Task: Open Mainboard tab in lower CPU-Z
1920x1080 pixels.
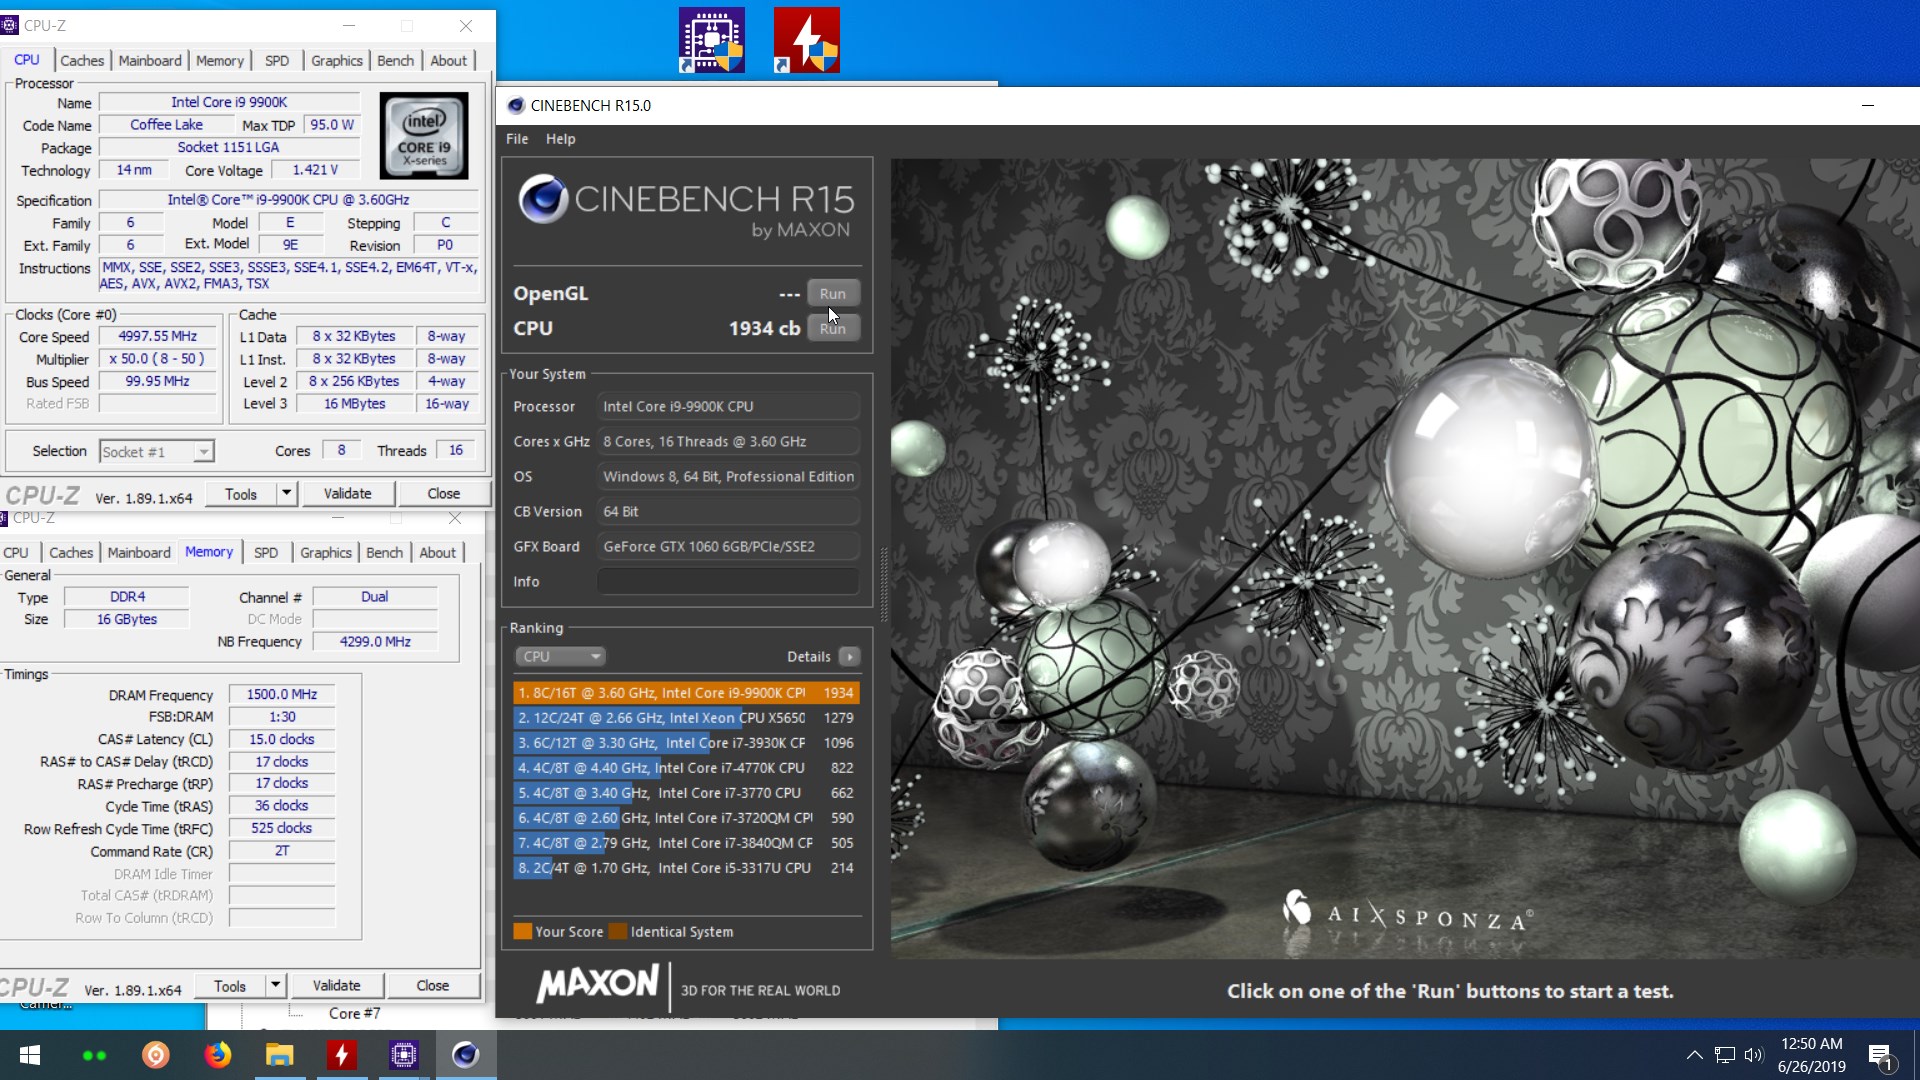Action: (139, 552)
